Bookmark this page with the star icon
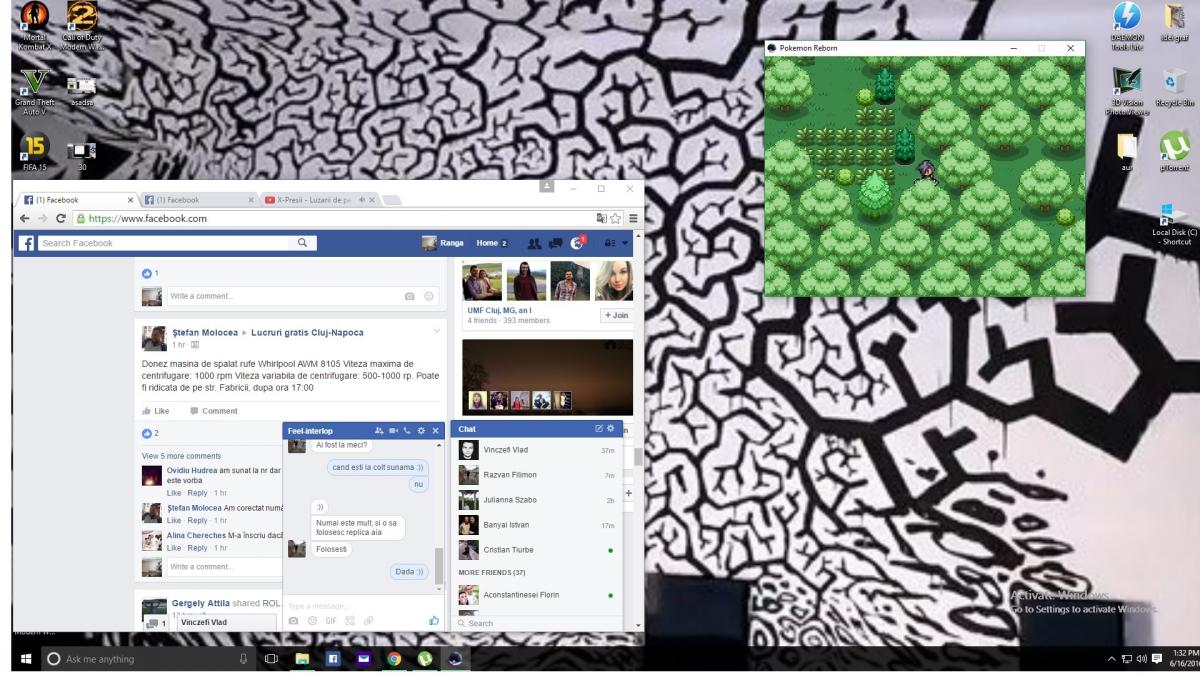Viewport: 1200px width, 675px height. 616,218
